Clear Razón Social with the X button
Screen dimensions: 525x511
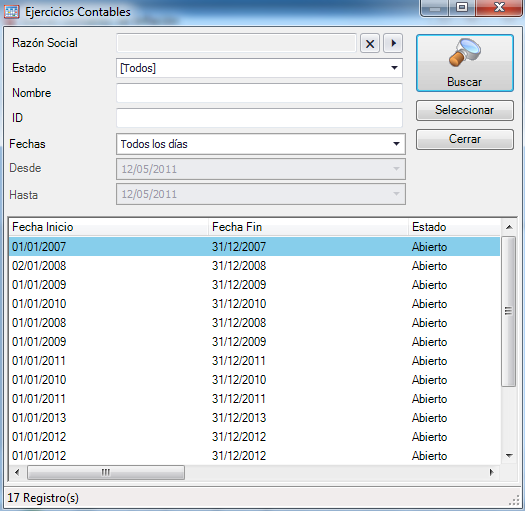point(370,43)
